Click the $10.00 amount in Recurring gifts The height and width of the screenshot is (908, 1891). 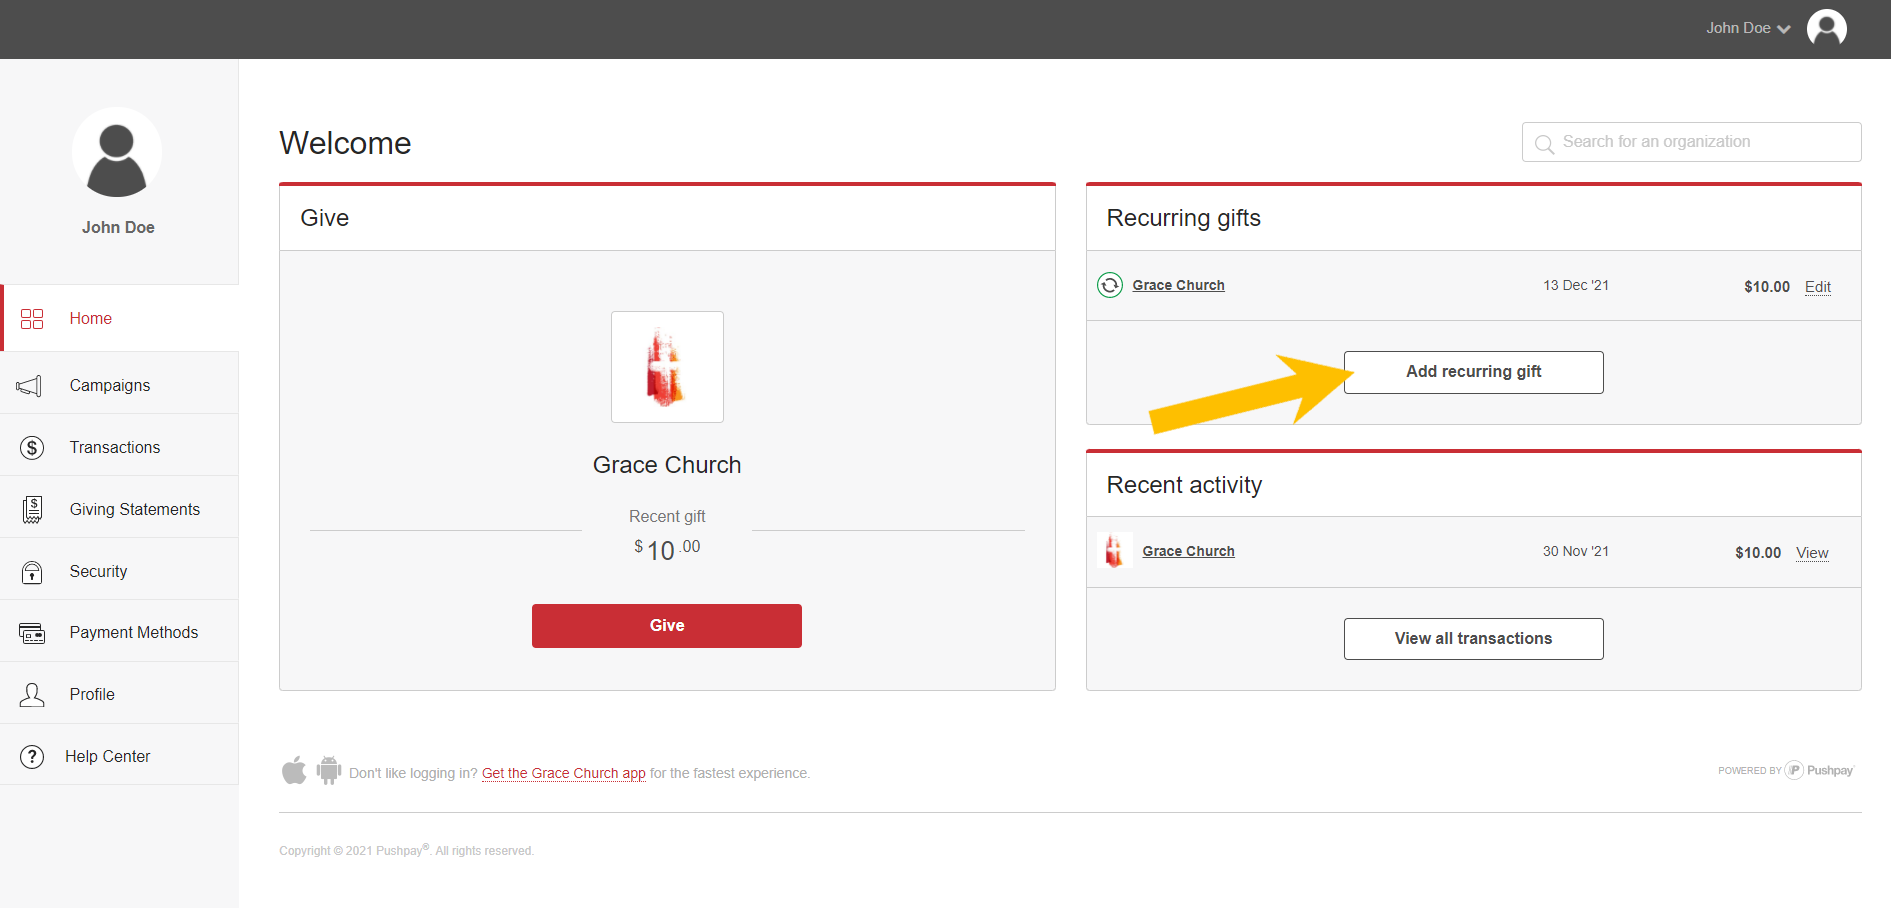coord(1767,287)
